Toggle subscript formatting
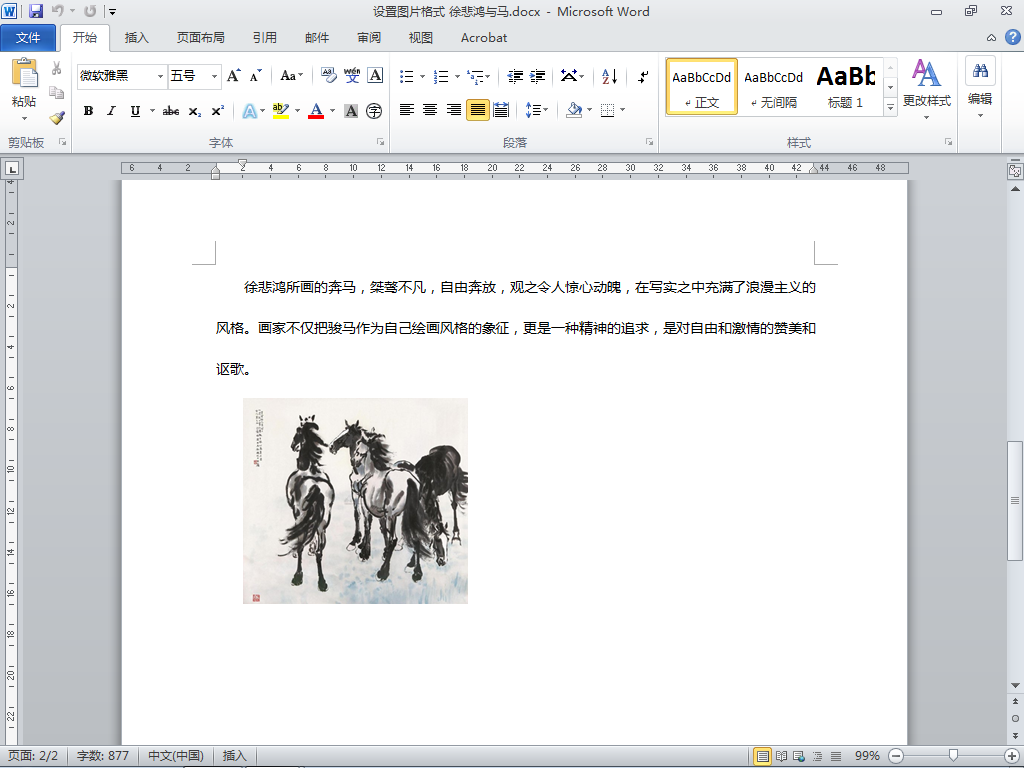Image resolution: width=1024 pixels, height=768 pixels. (x=195, y=111)
